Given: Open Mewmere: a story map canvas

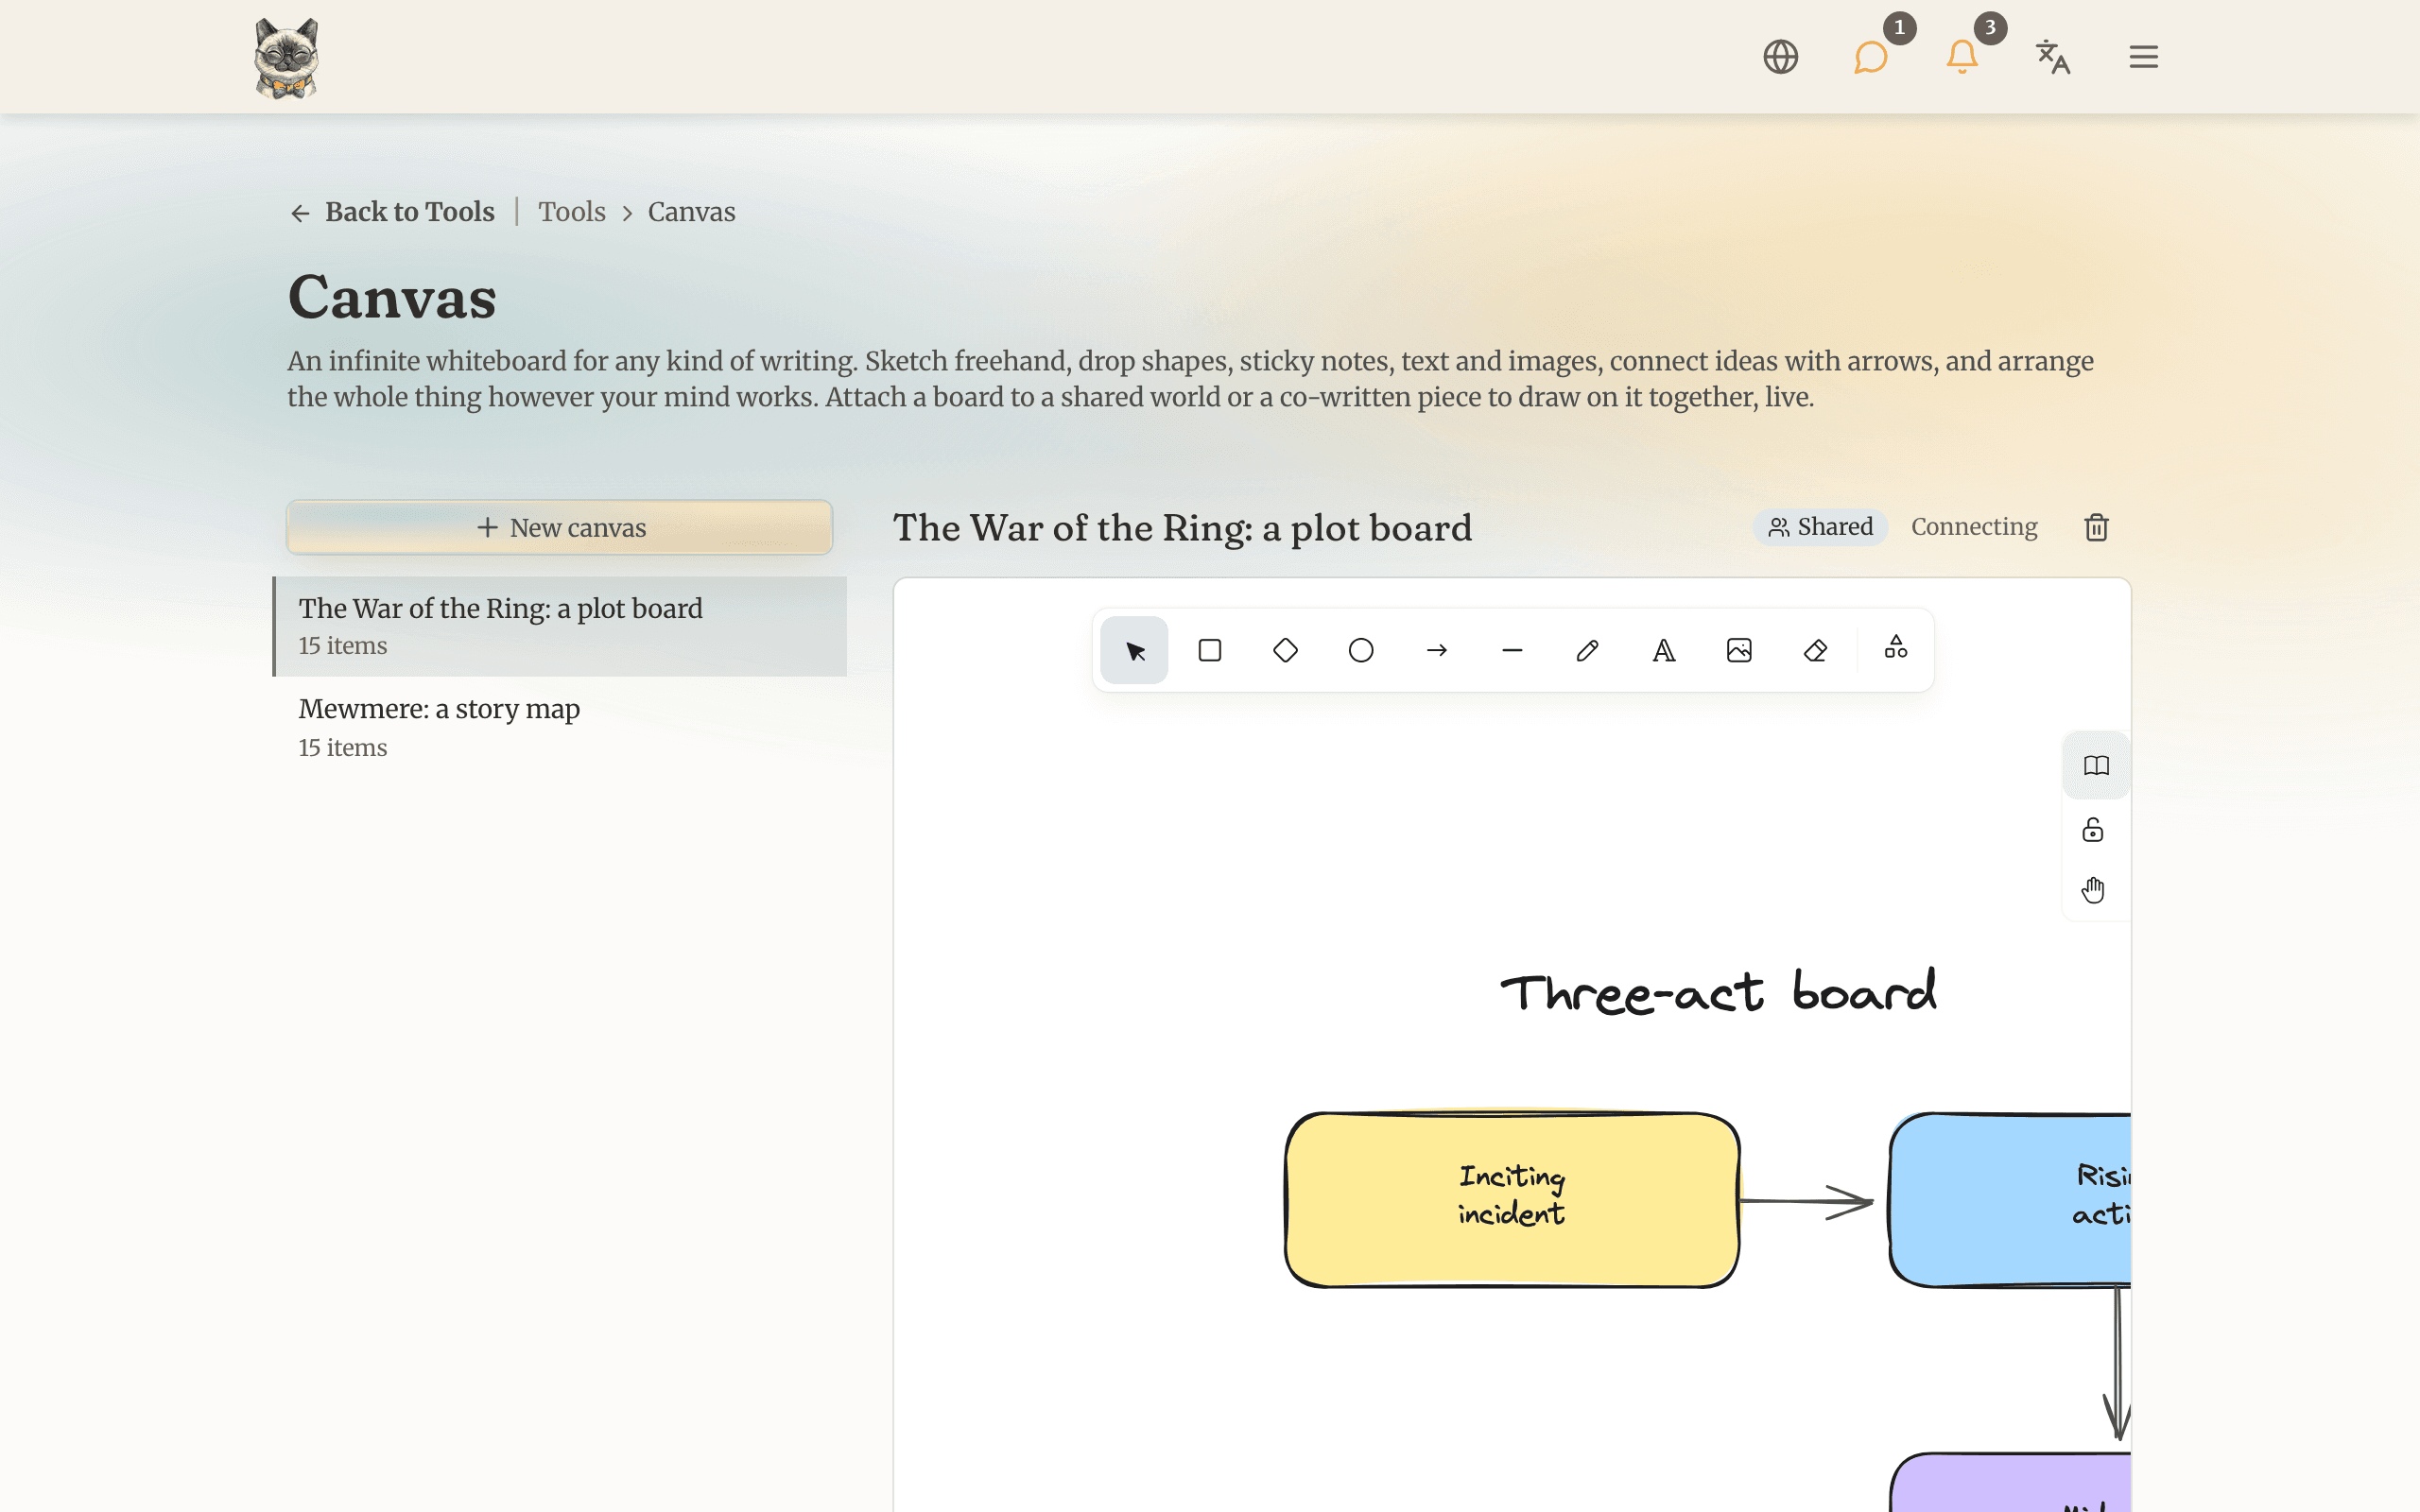Looking at the screenshot, I should (560, 727).
